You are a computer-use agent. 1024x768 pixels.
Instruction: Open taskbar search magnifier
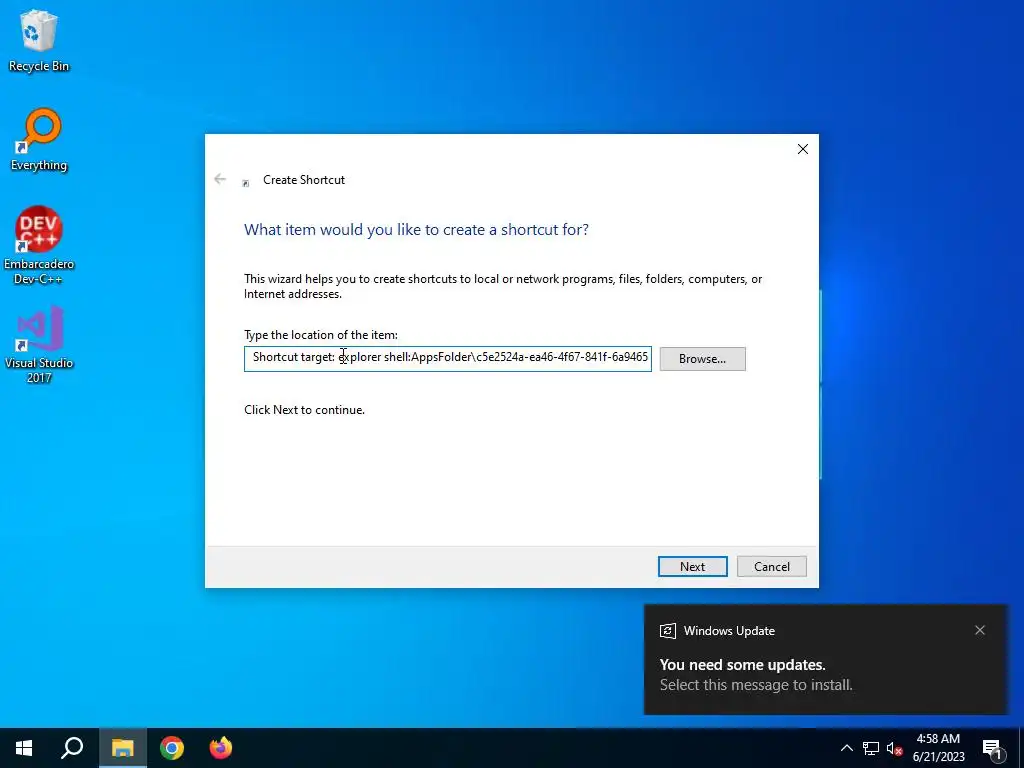72,748
